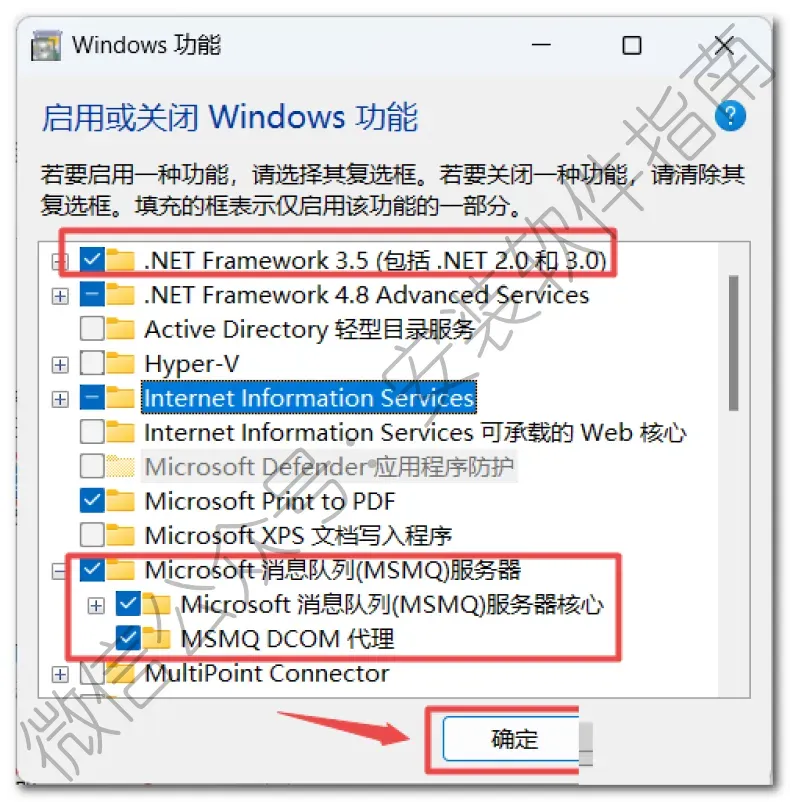Expand Microsoft 消息队列(MSMQ)服务器核心 node
790x802 pixels.
tap(96, 606)
